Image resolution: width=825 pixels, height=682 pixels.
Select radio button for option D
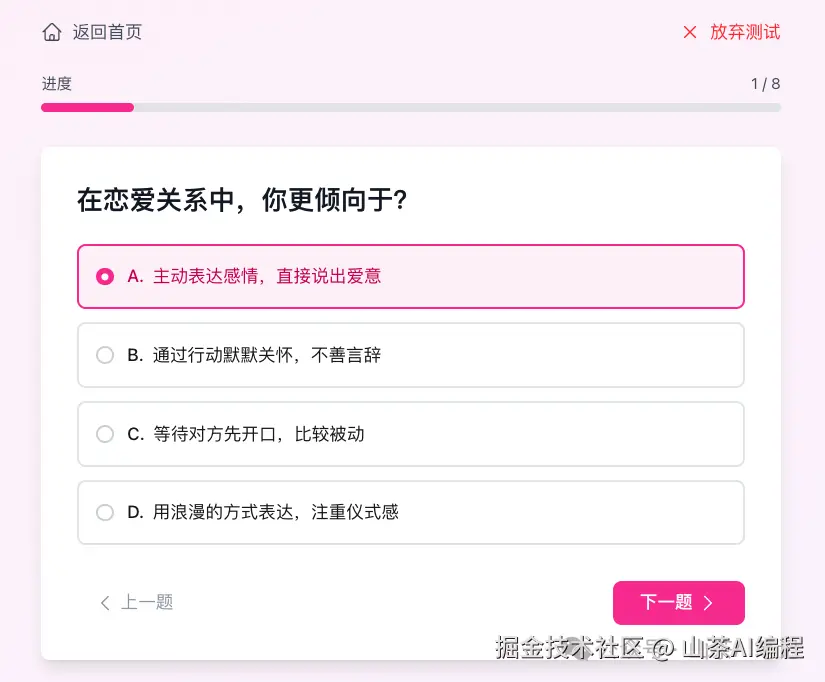pyautogui.click(x=105, y=512)
